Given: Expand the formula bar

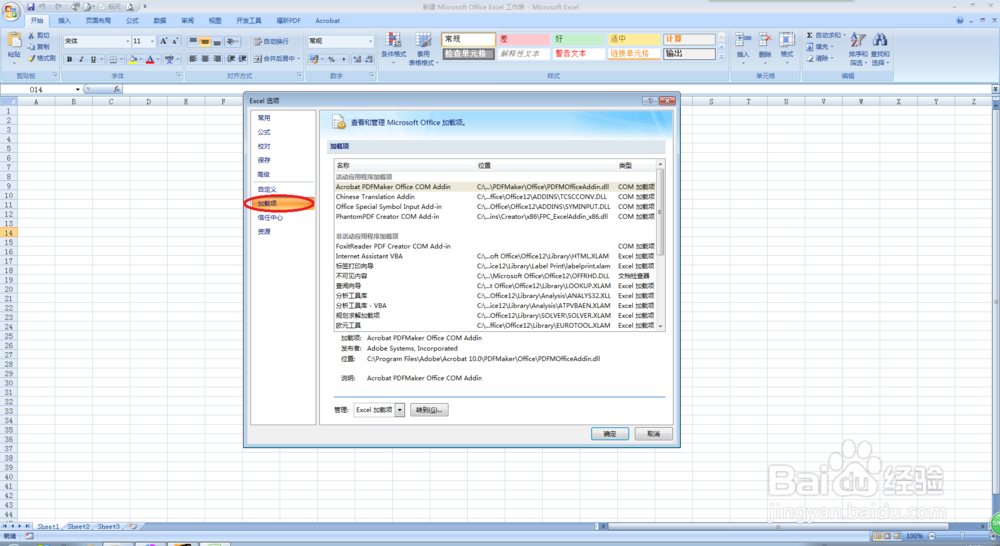Looking at the screenshot, I should pyautogui.click(x=995, y=89).
